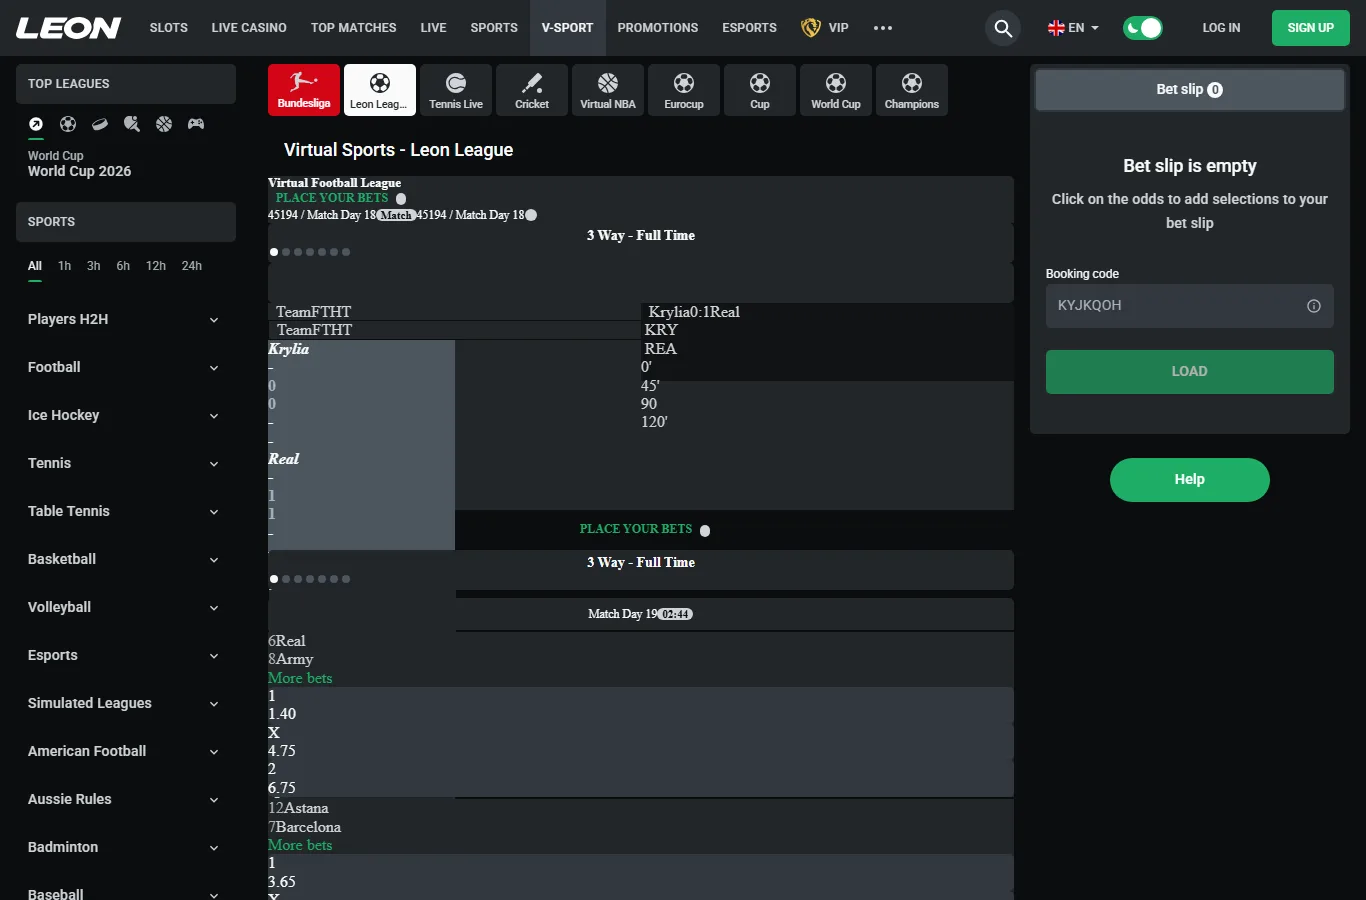Expand the Esports section
Viewport: 1366px width, 900px height.
126,655
